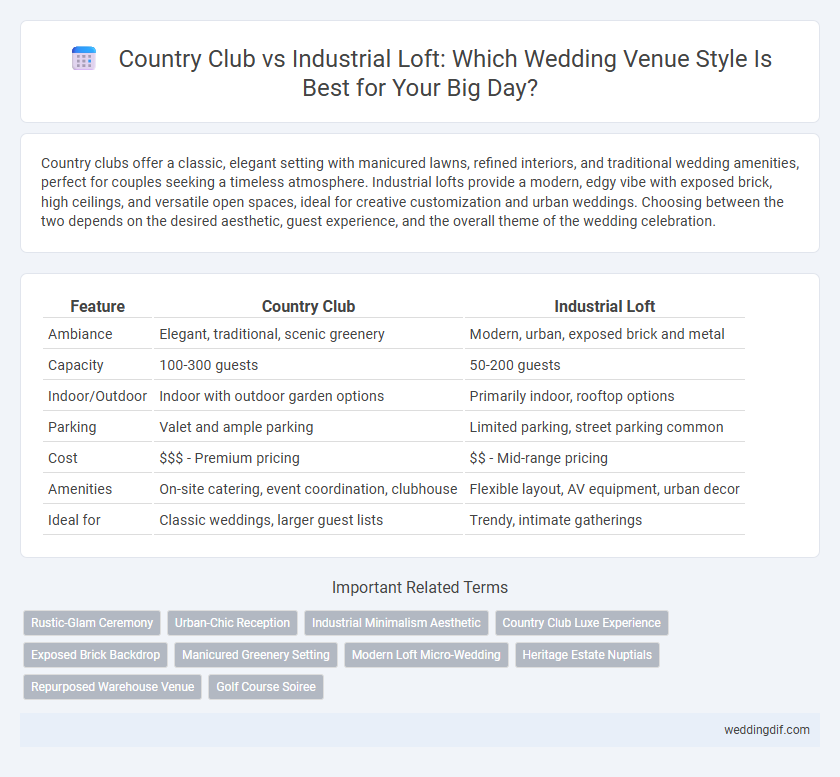Viewport: 840px width, 777px height.
Task: Select the Indoor/Outdoor row label
Action: [97, 396]
